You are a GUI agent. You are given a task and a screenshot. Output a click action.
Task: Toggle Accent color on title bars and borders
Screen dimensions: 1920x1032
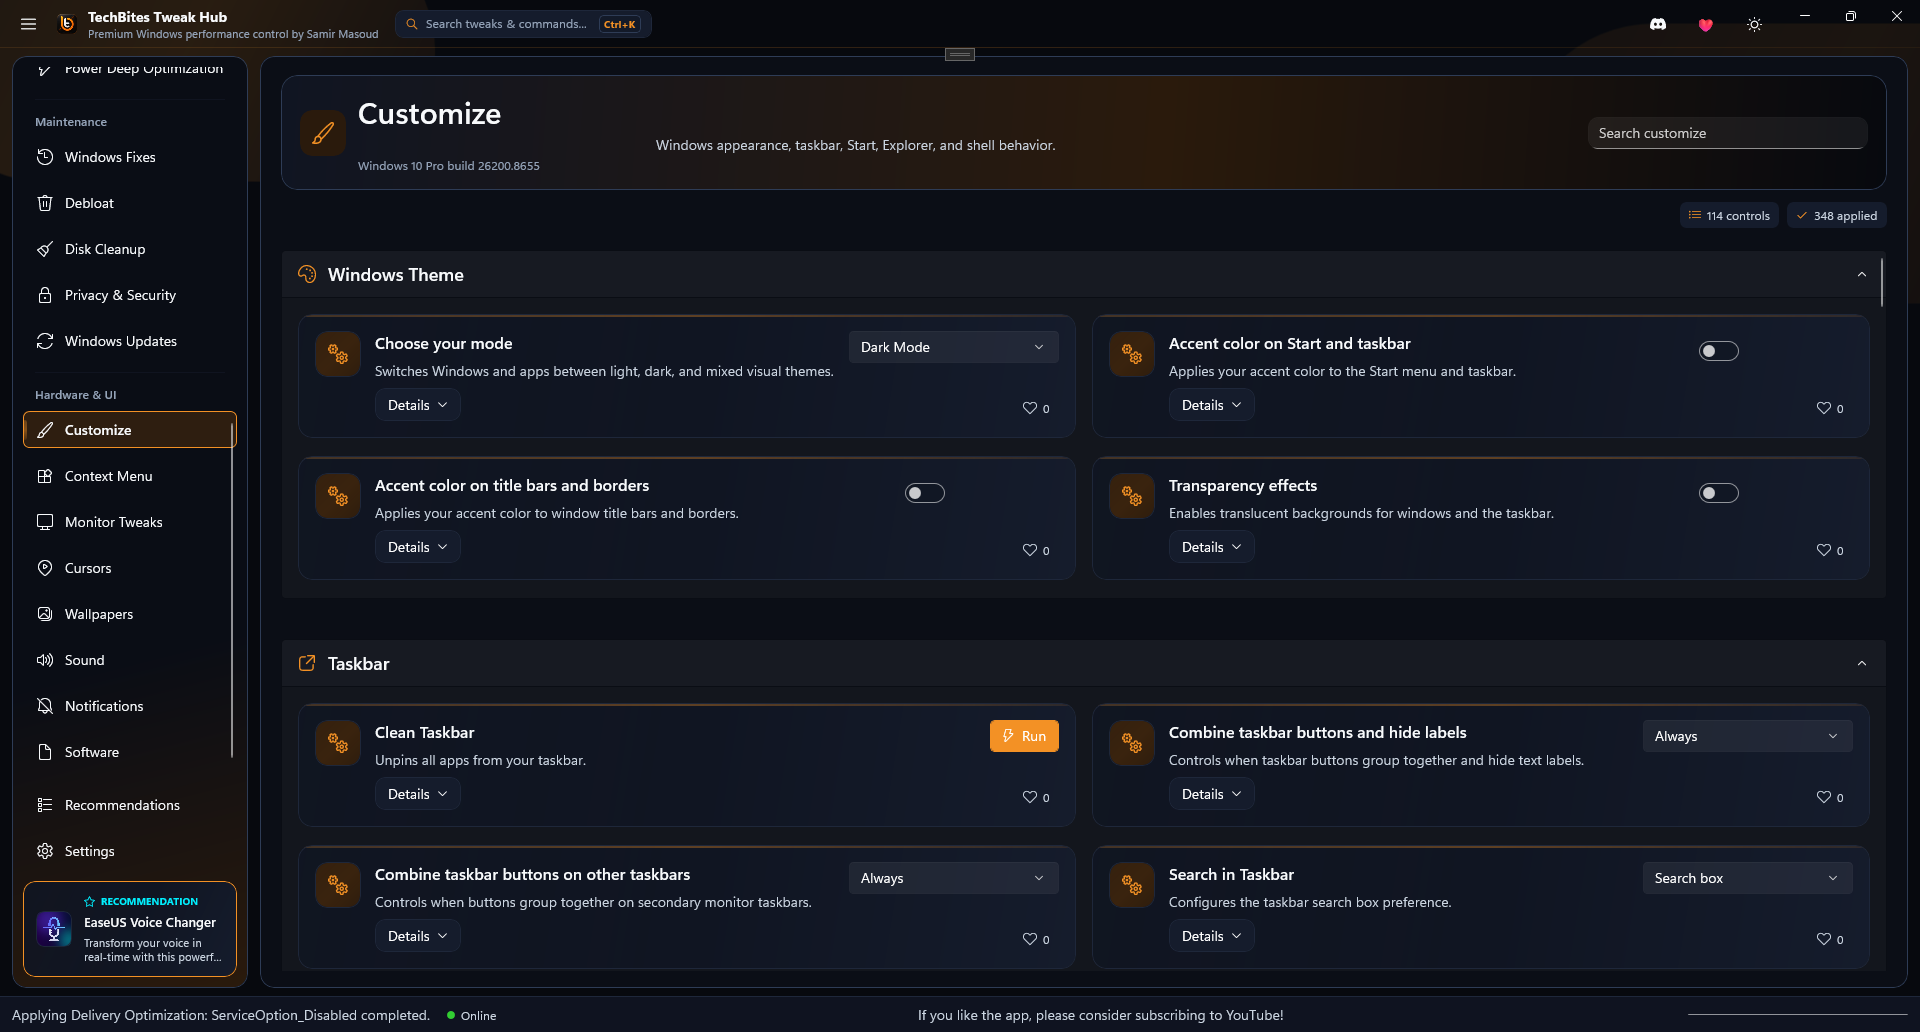click(x=924, y=493)
